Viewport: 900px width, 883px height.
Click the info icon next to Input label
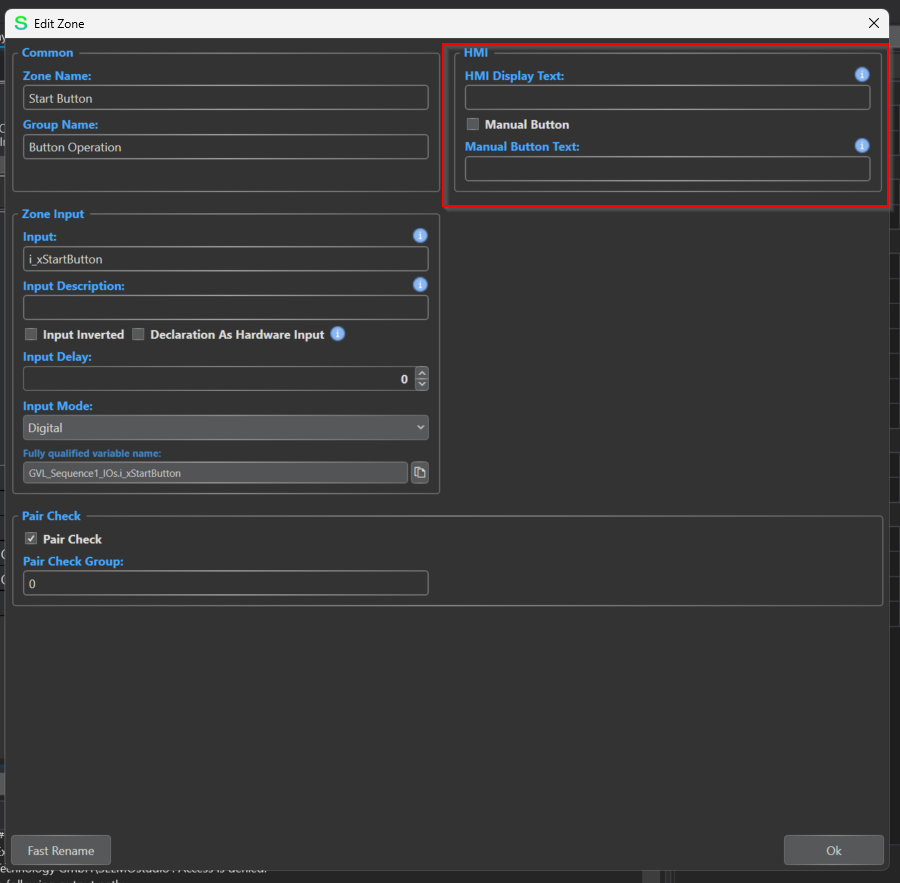420,235
